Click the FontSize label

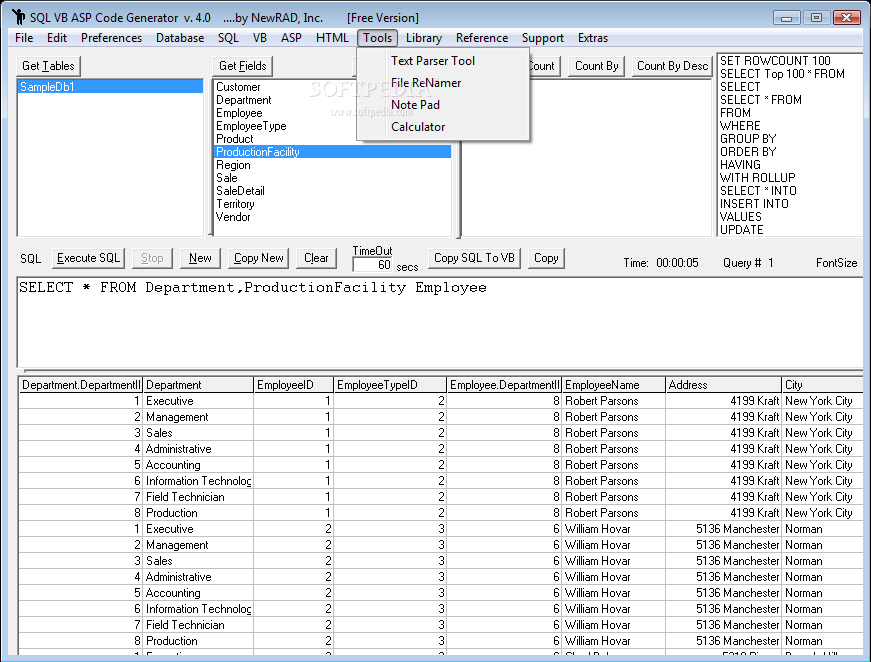coord(837,263)
